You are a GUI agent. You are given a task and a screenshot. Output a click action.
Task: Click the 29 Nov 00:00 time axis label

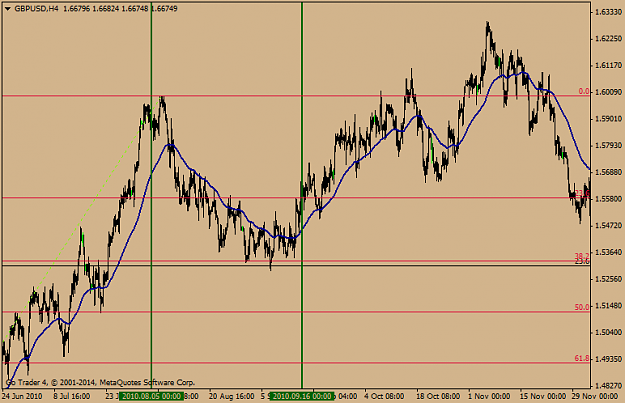click(x=595, y=396)
